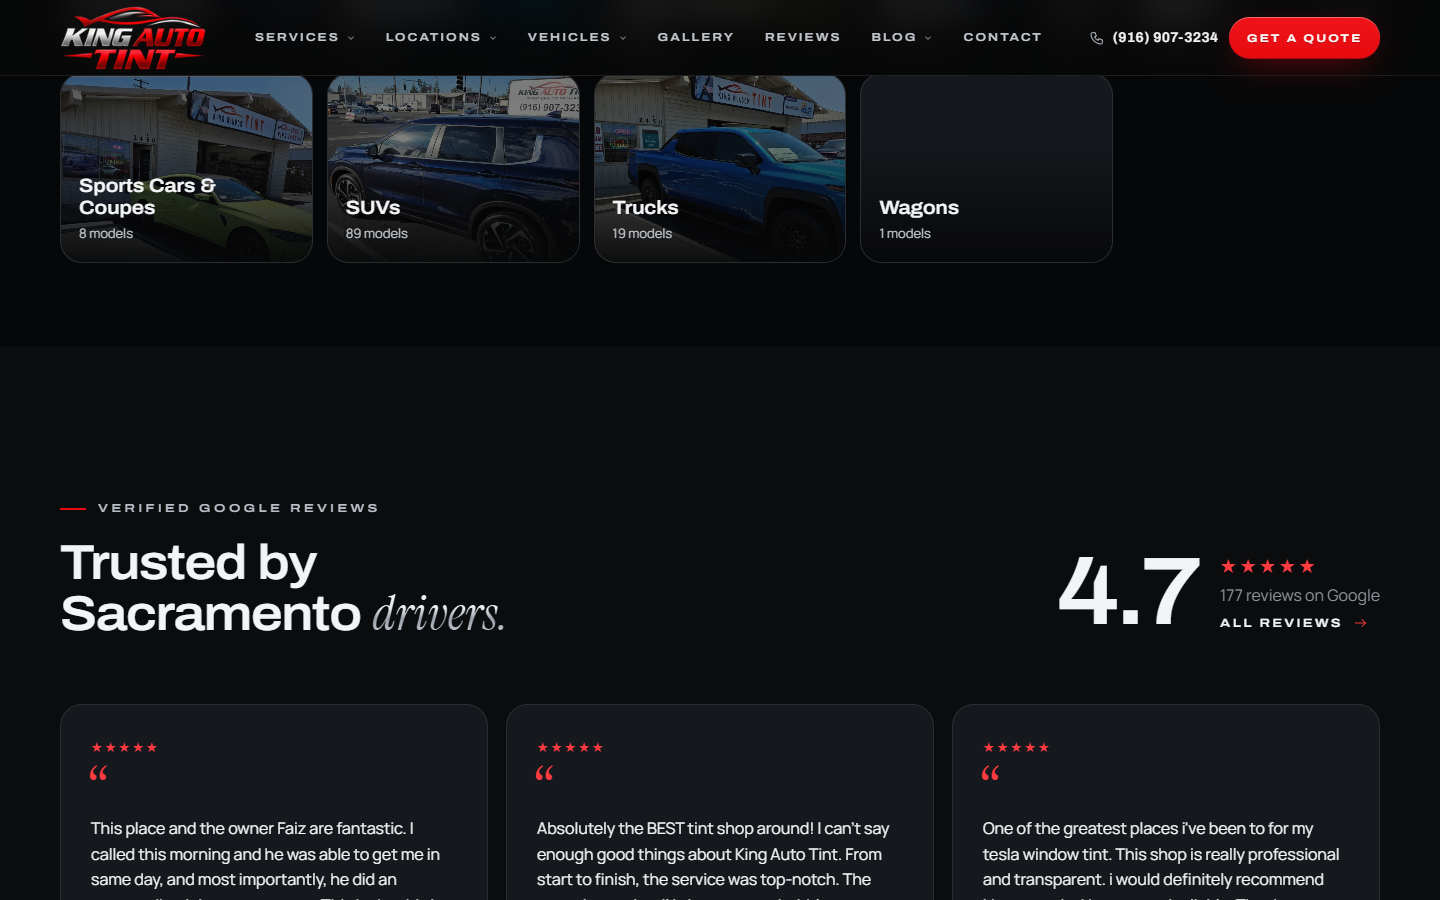Click the King Auto Tint logo
Viewport: 1440px width, 900px height.
tap(133, 38)
